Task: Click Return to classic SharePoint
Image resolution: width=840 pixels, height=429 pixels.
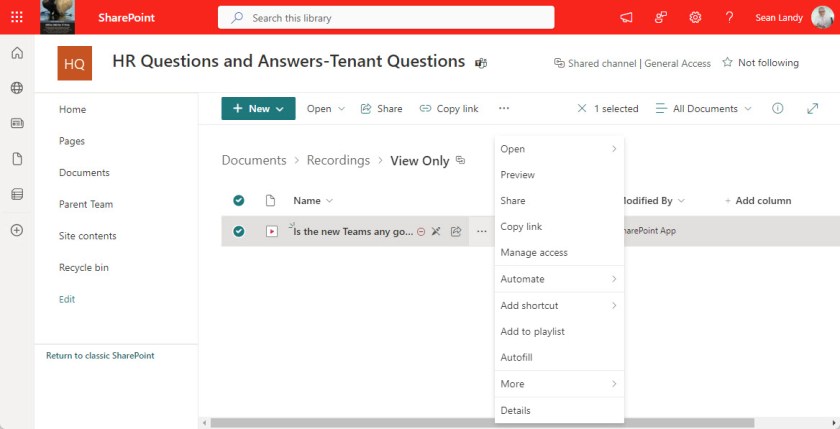Action: pyautogui.click(x=100, y=355)
